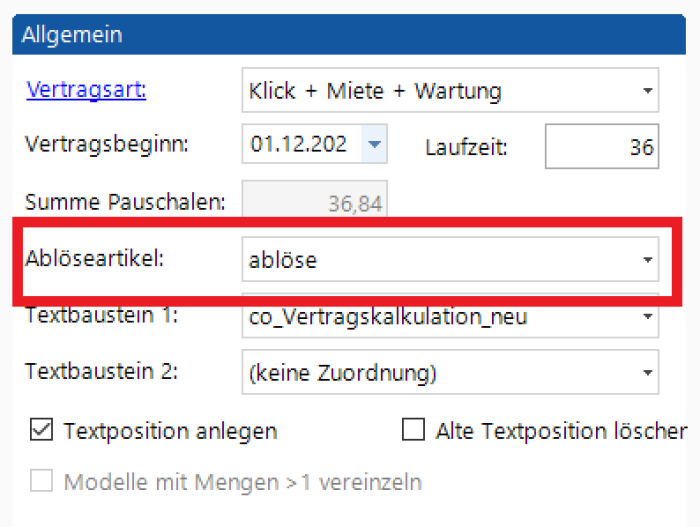Expand the Vertragsart dropdown arrow

coord(647,90)
